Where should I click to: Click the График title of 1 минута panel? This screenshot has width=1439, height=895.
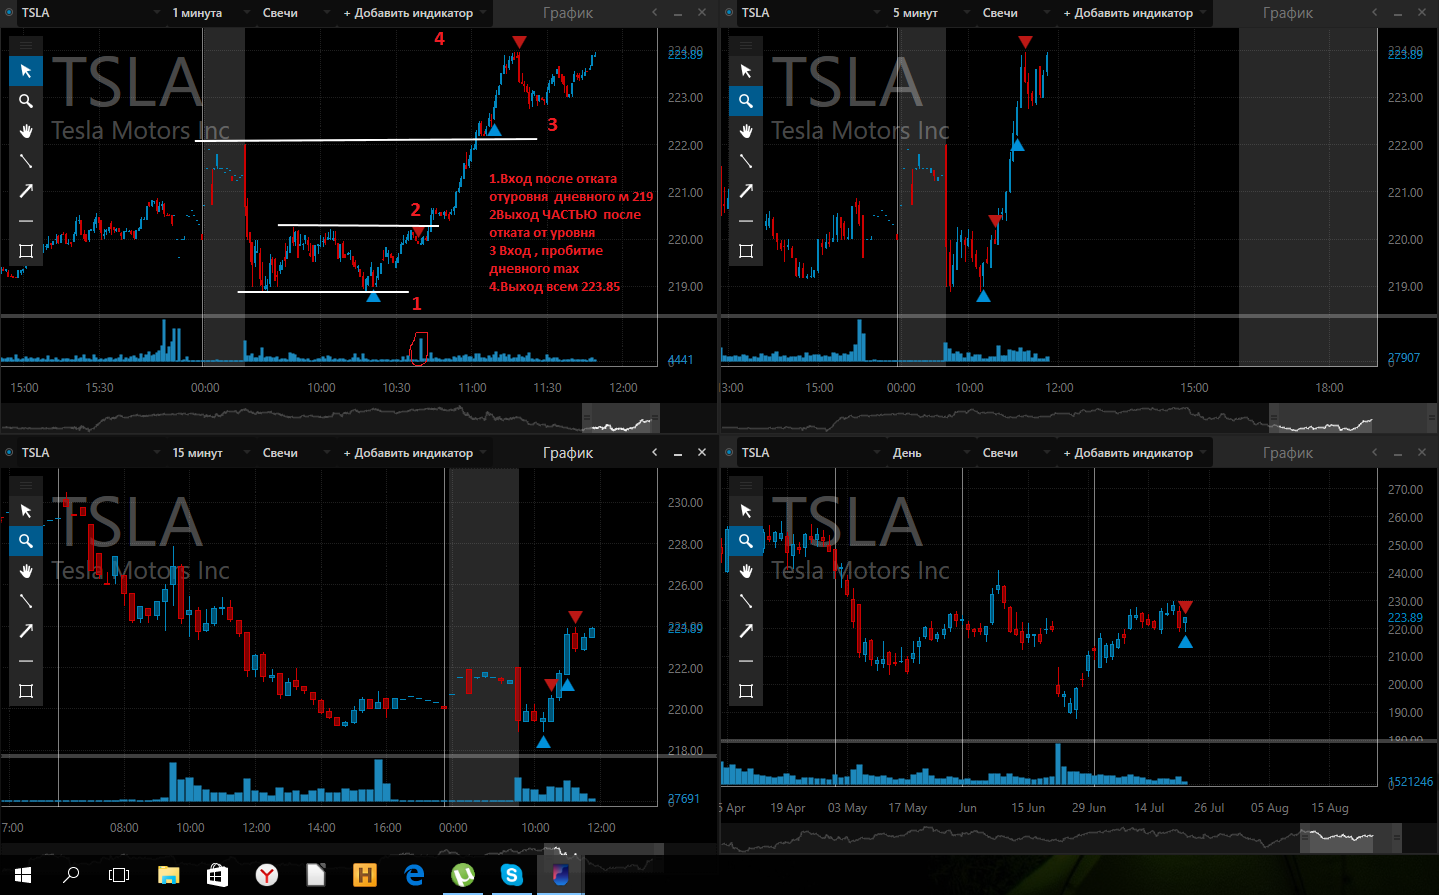[568, 13]
